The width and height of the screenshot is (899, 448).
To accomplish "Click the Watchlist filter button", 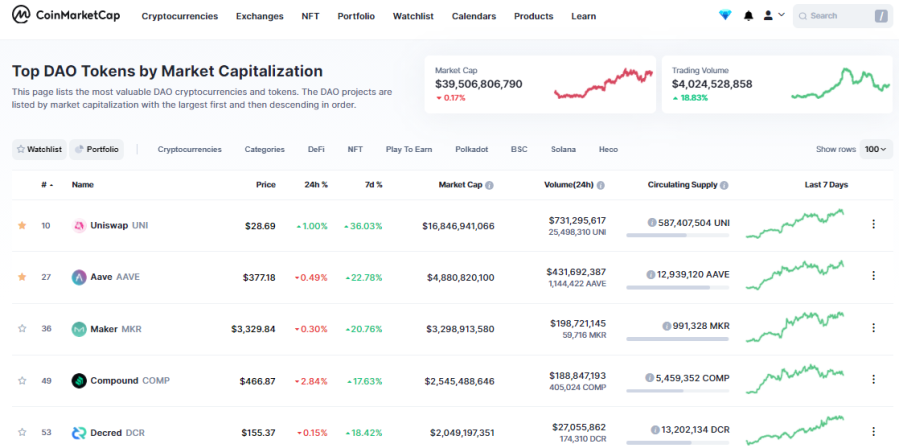I will (x=39, y=149).
